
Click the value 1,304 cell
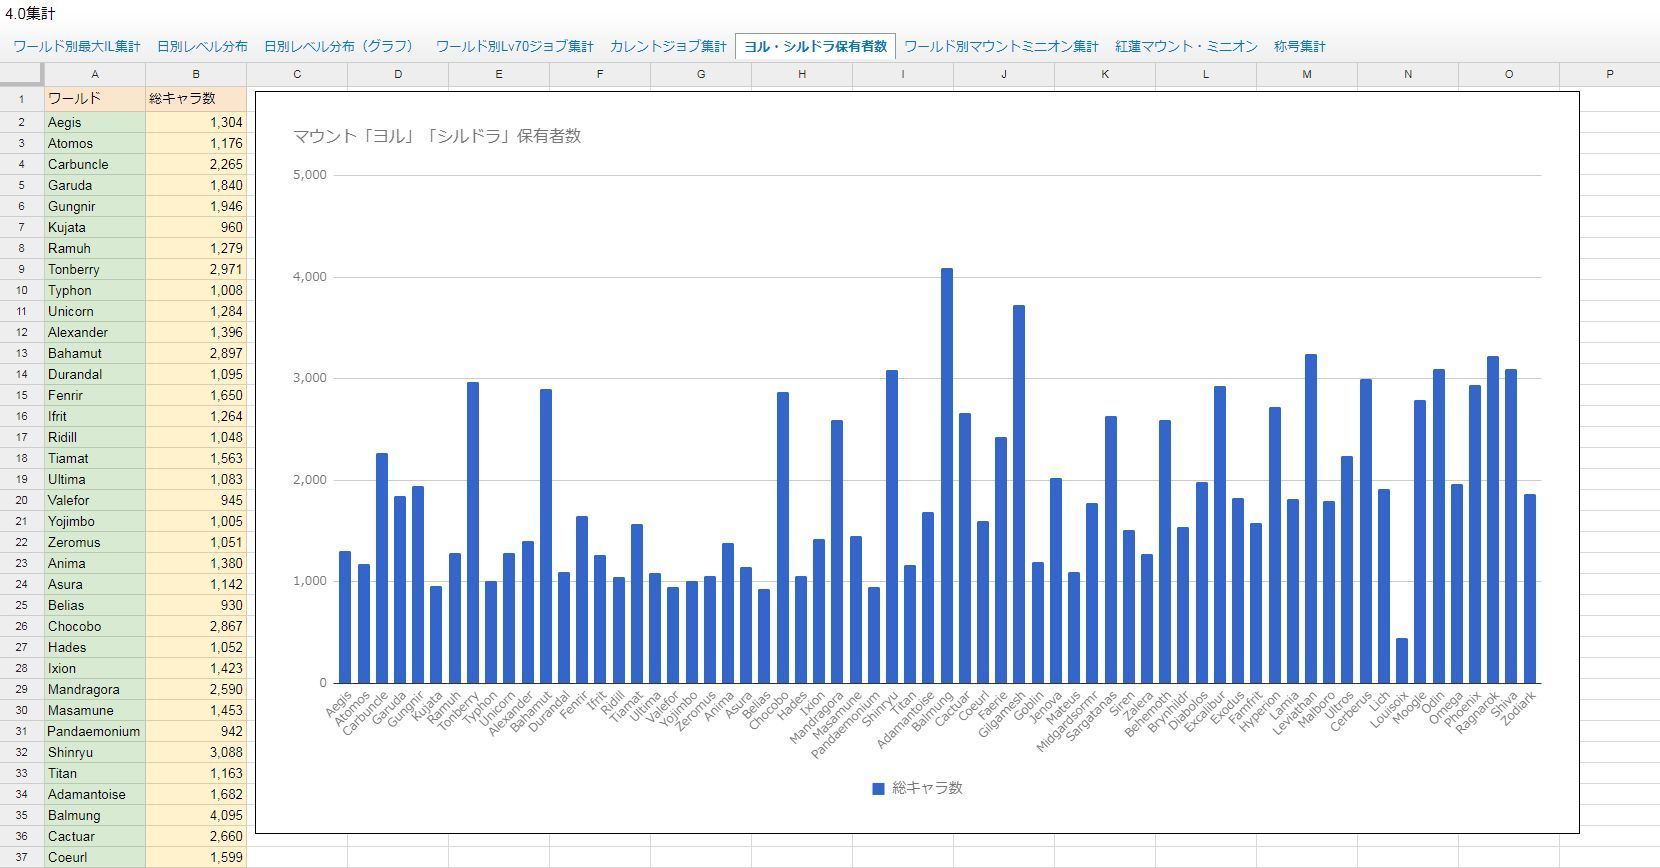click(196, 122)
